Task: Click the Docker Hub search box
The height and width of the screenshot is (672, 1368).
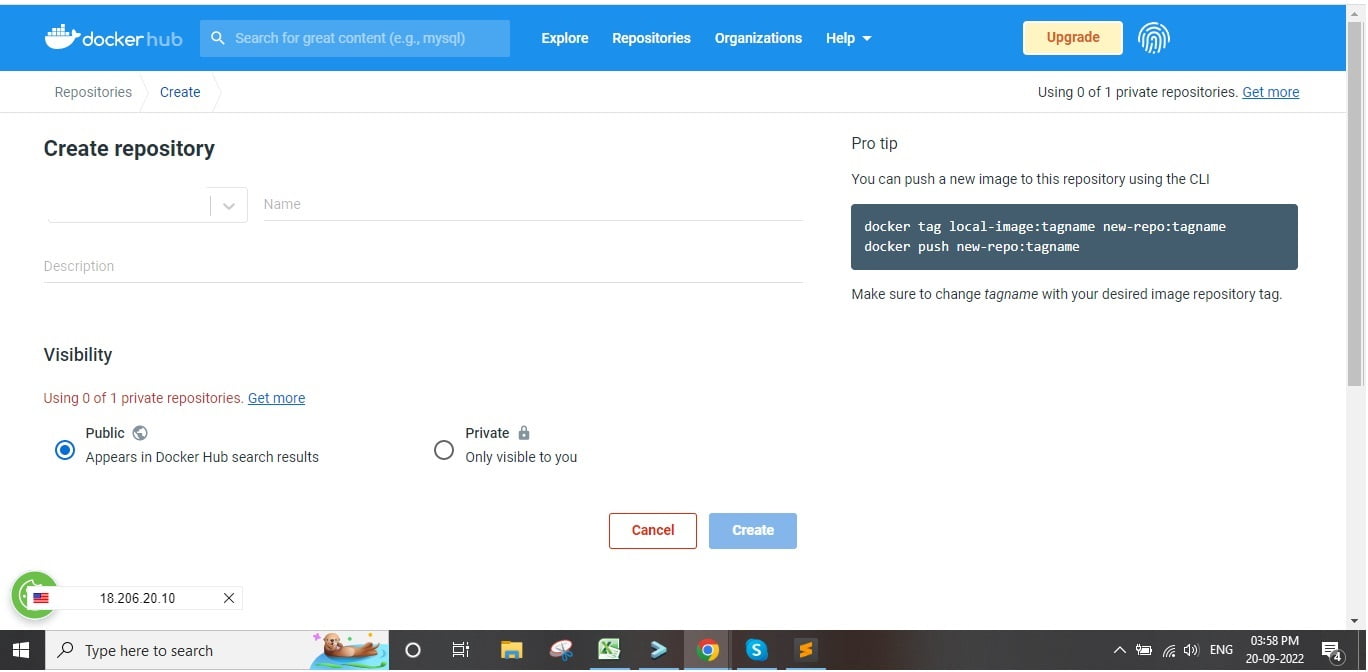Action: pos(355,38)
